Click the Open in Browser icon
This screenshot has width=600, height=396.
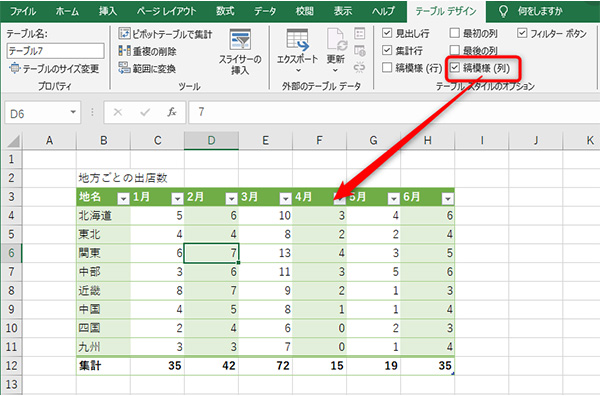pyautogui.click(x=359, y=51)
